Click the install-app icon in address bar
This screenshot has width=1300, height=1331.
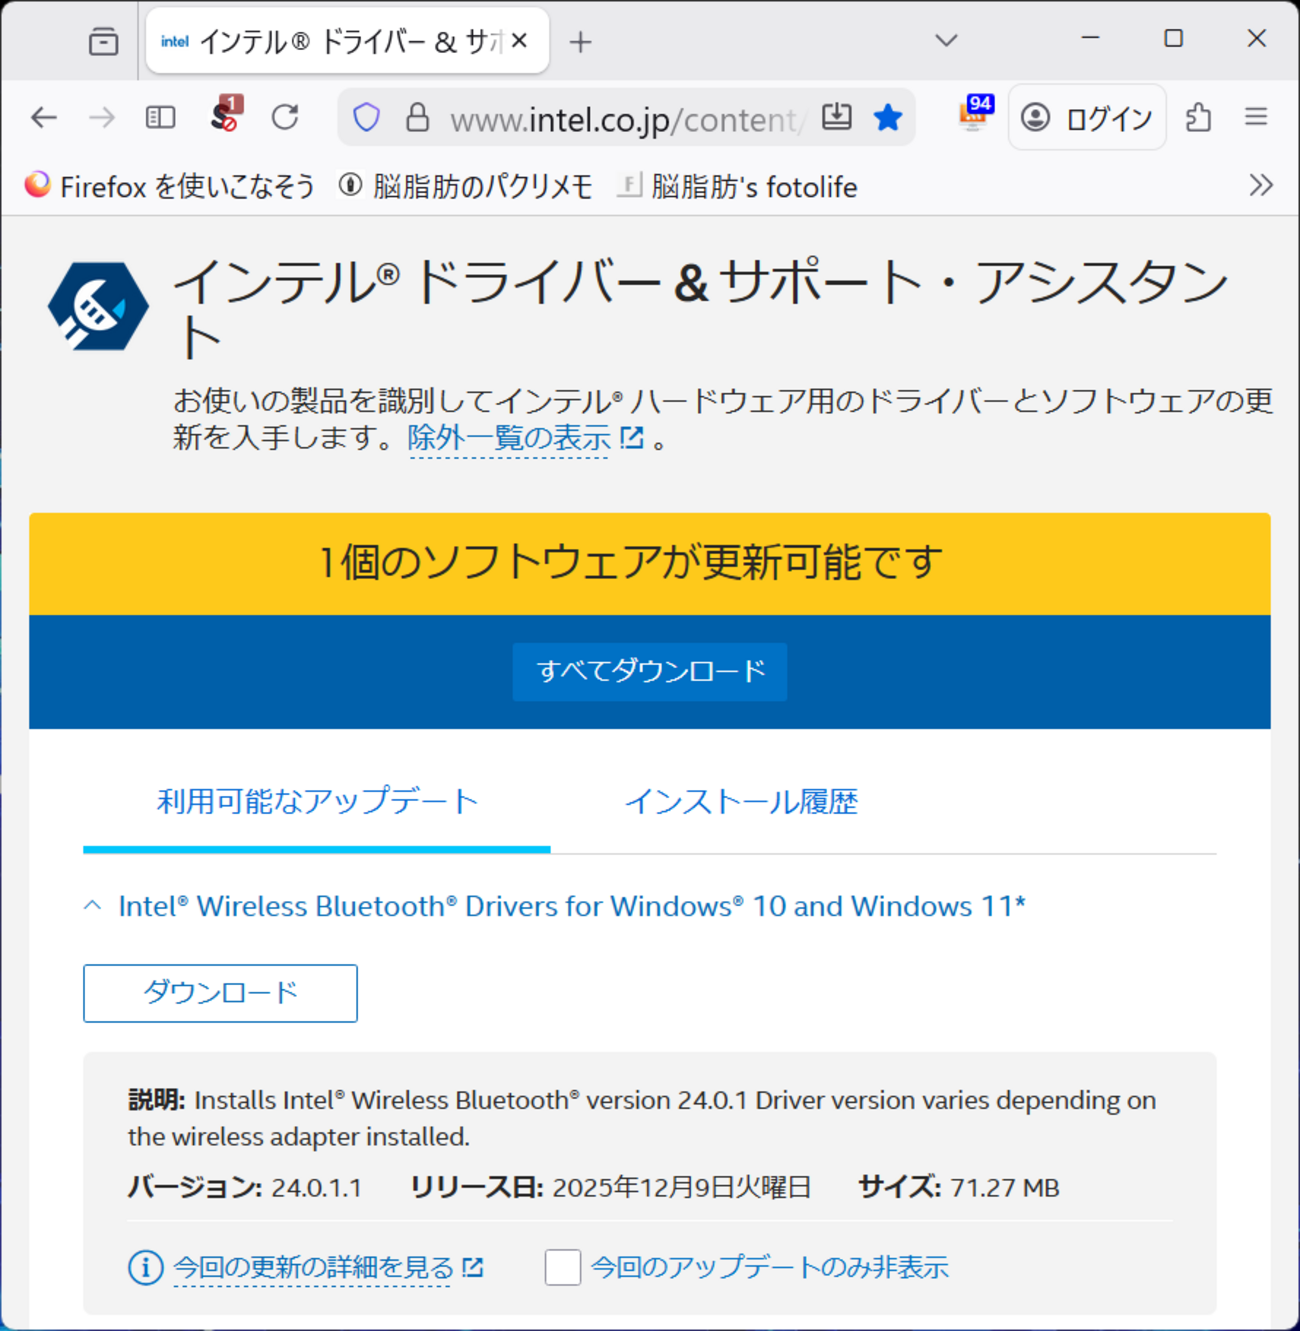[x=837, y=118]
